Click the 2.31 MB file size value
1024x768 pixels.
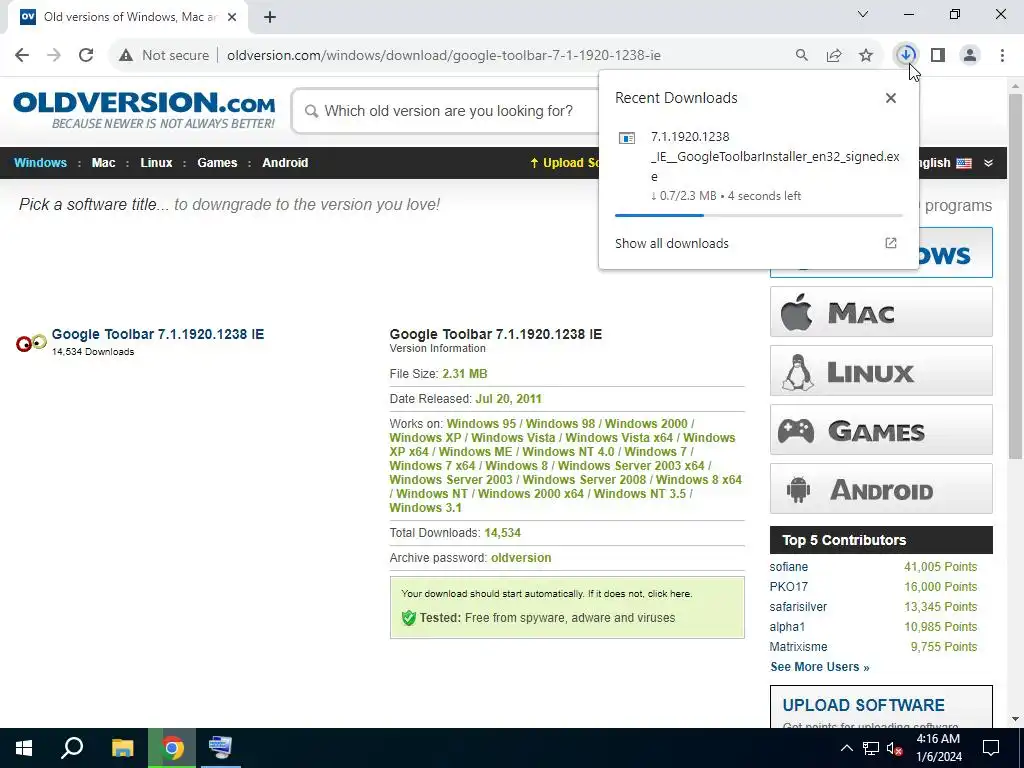coord(464,374)
